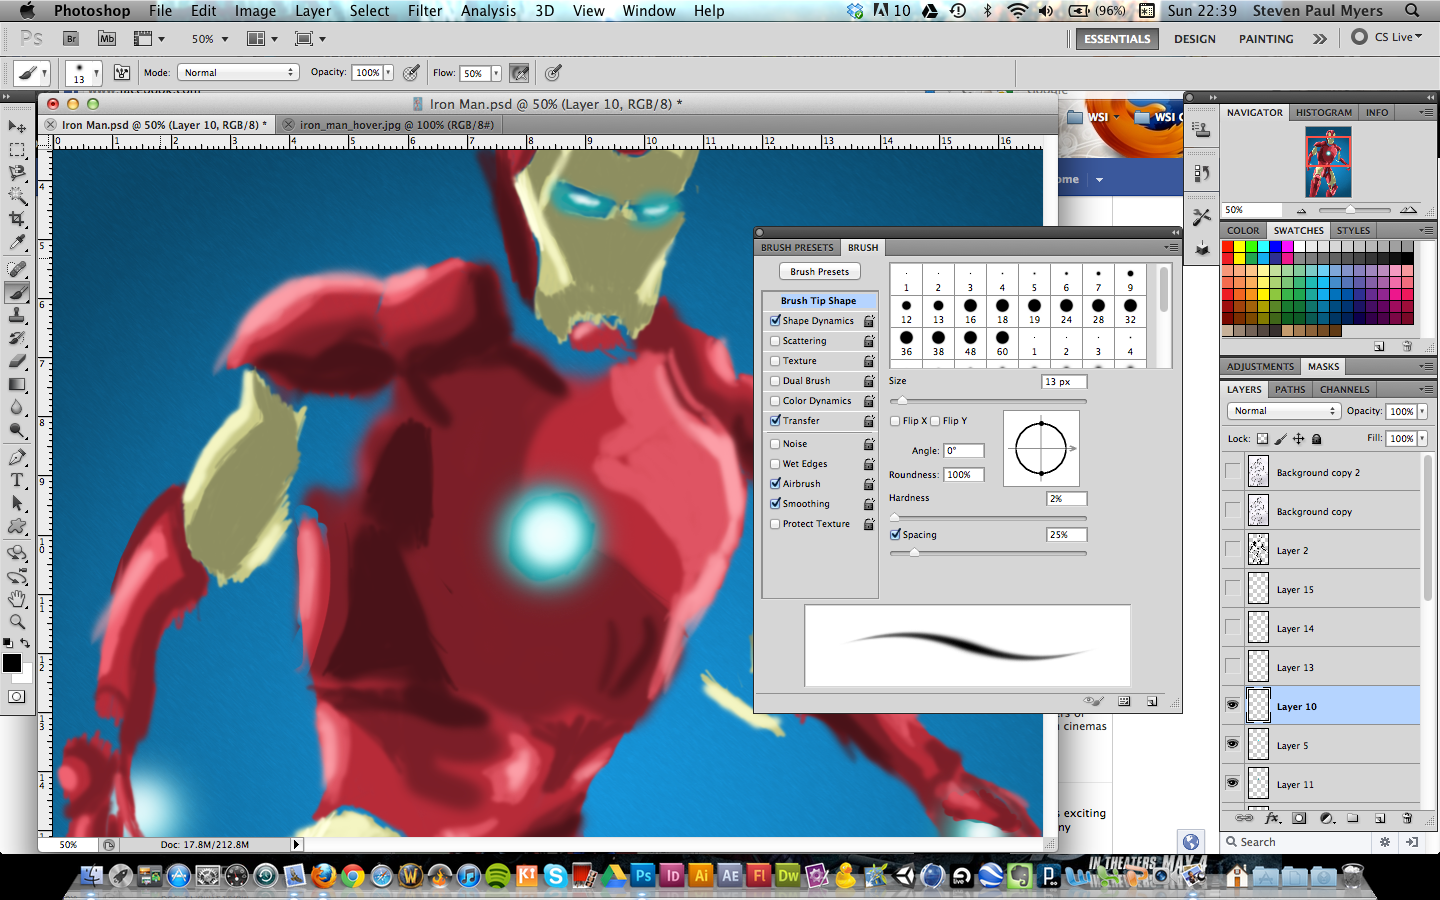Image resolution: width=1440 pixels, height=900 pixels.
Task: Open the Opacity slider dropdown in options bar
Action: 388,73
